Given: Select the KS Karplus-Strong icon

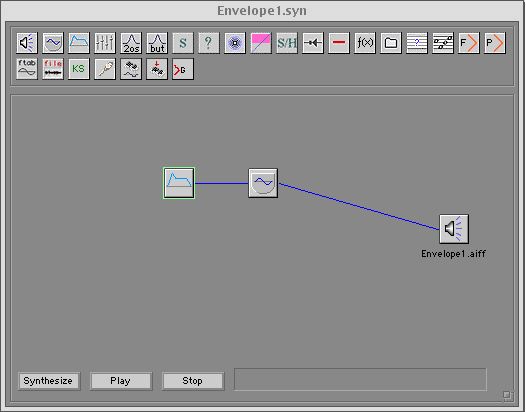Looking at the screenshot, I should click(x=79, y=69).
